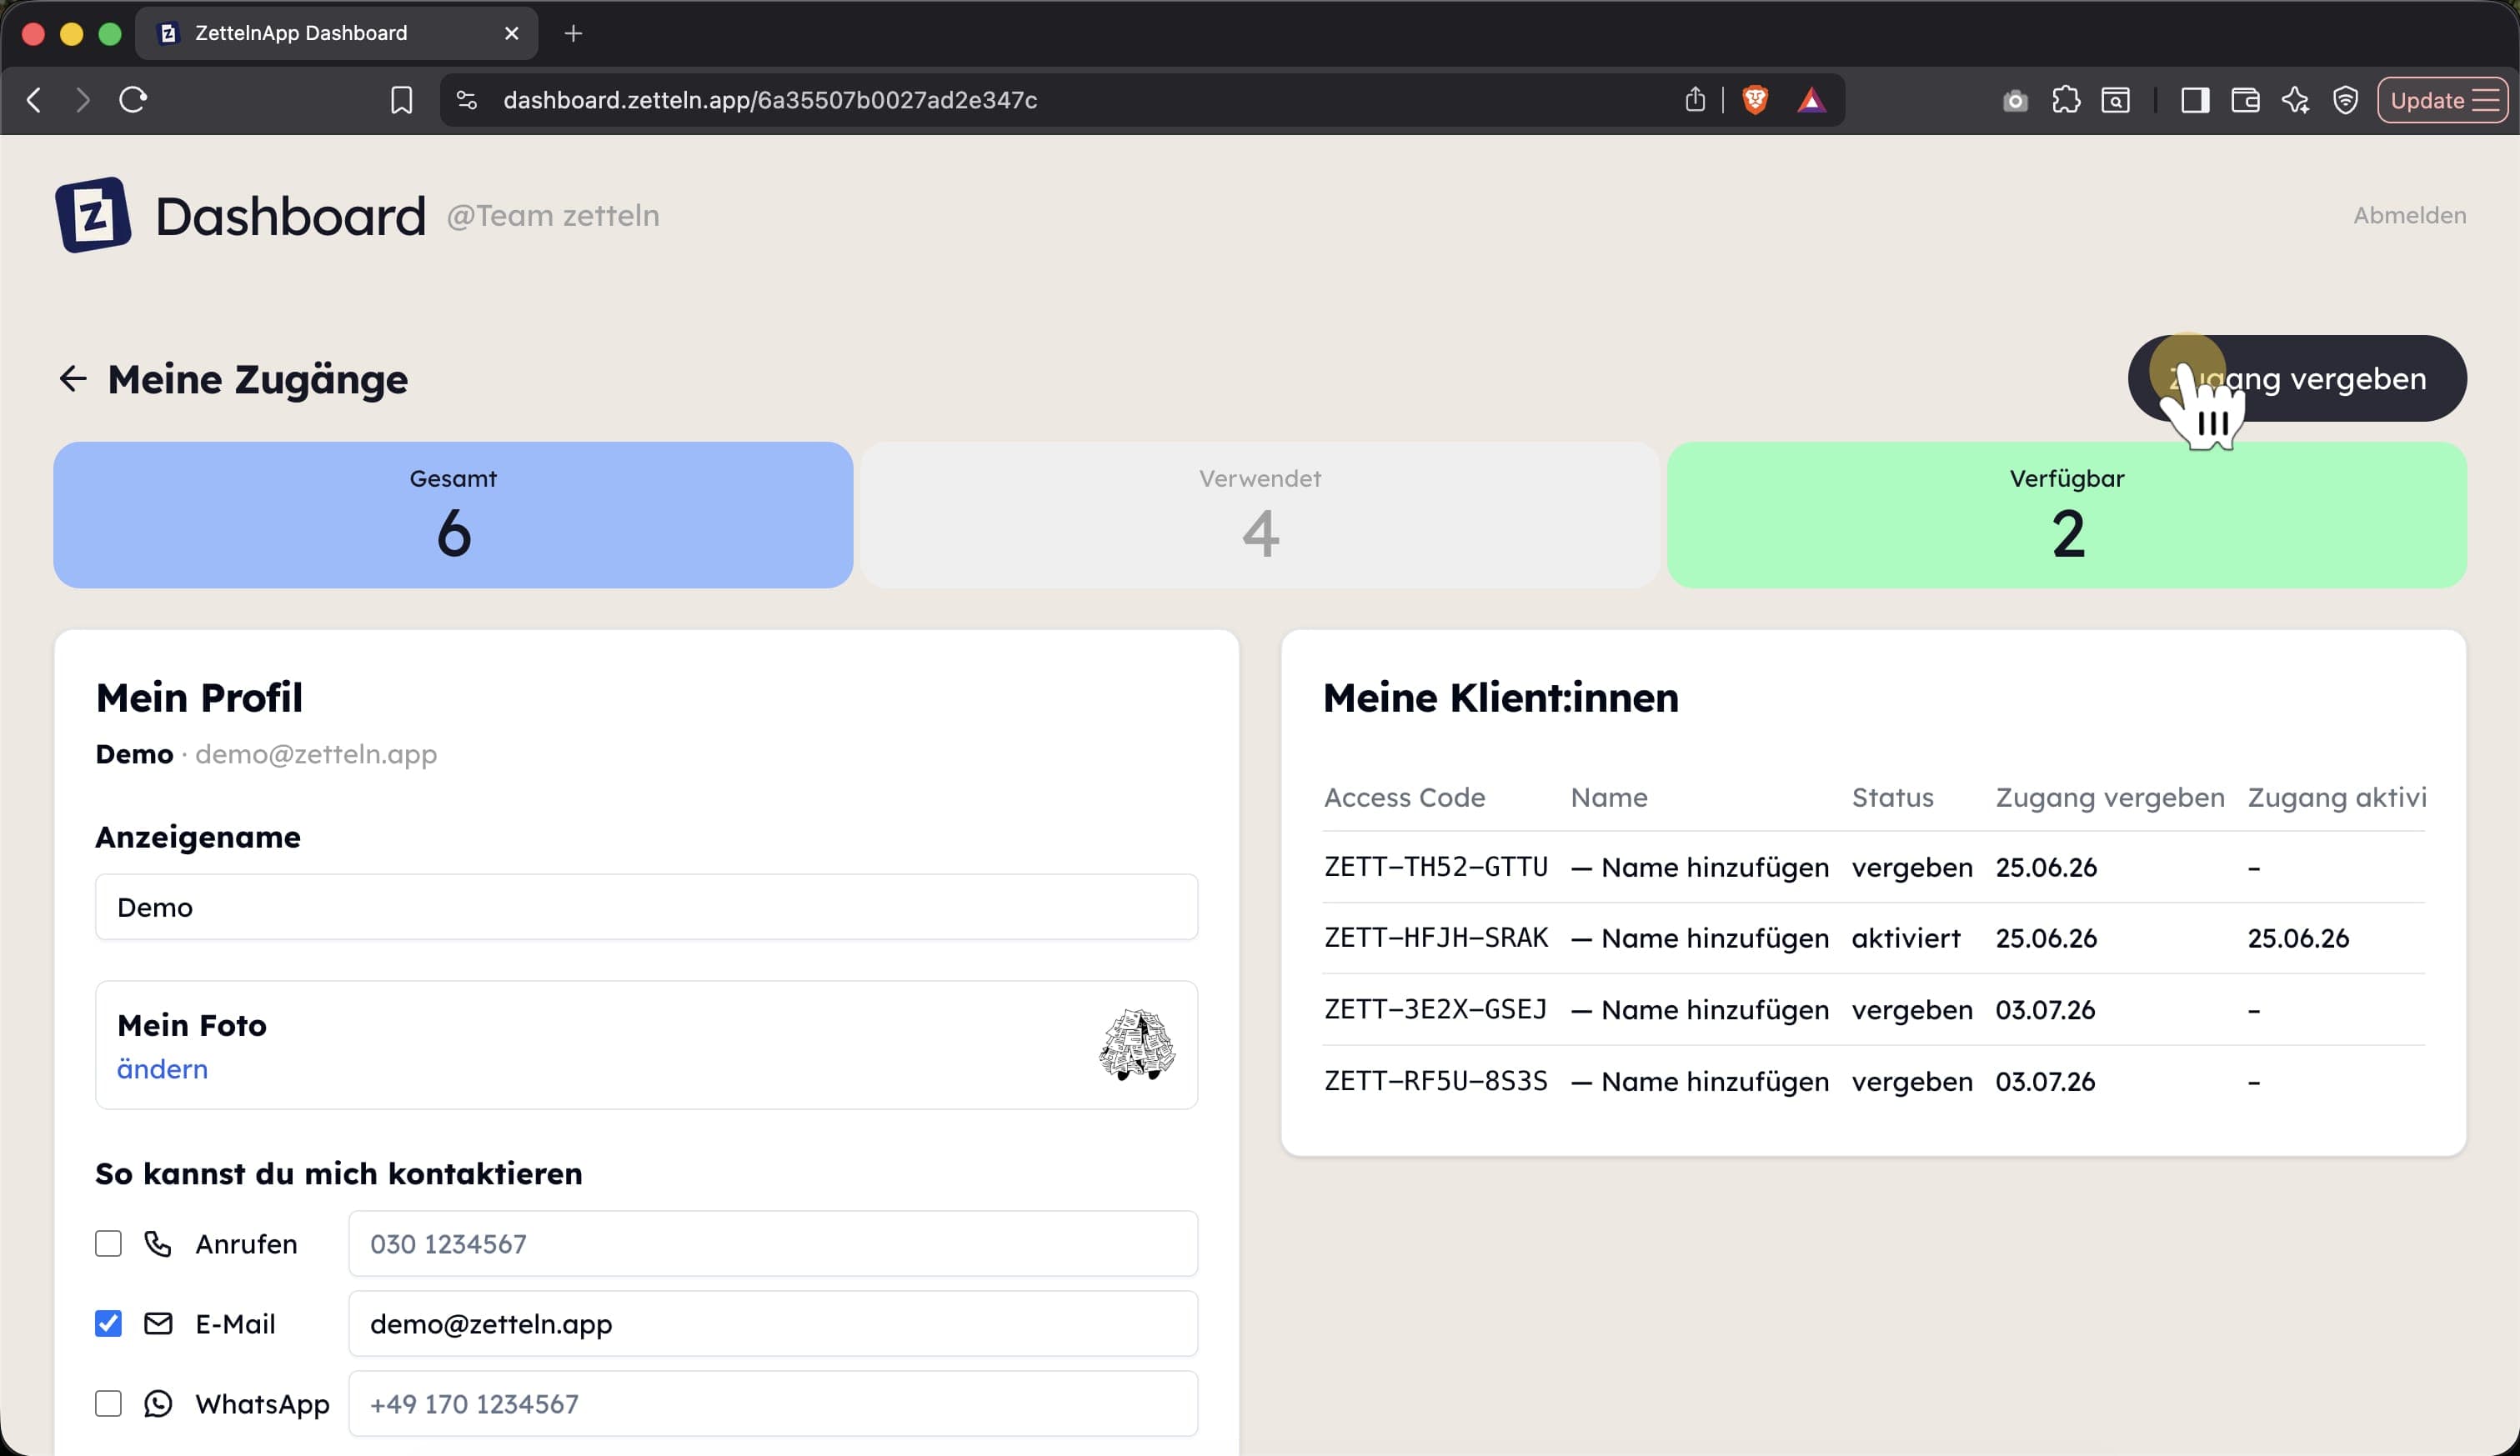2520x1456 pixels.
Task: Click the browser forward arrow
Action: point(83,100)
